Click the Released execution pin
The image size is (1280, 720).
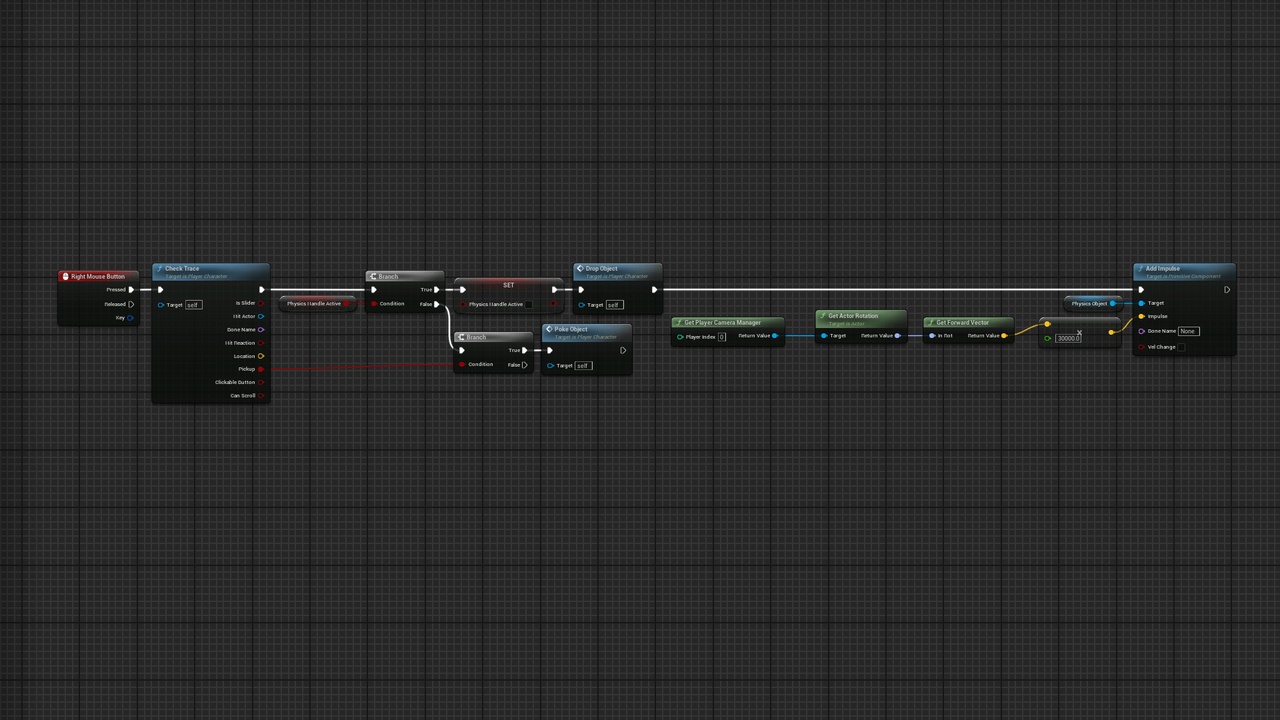tap(131, 304)
